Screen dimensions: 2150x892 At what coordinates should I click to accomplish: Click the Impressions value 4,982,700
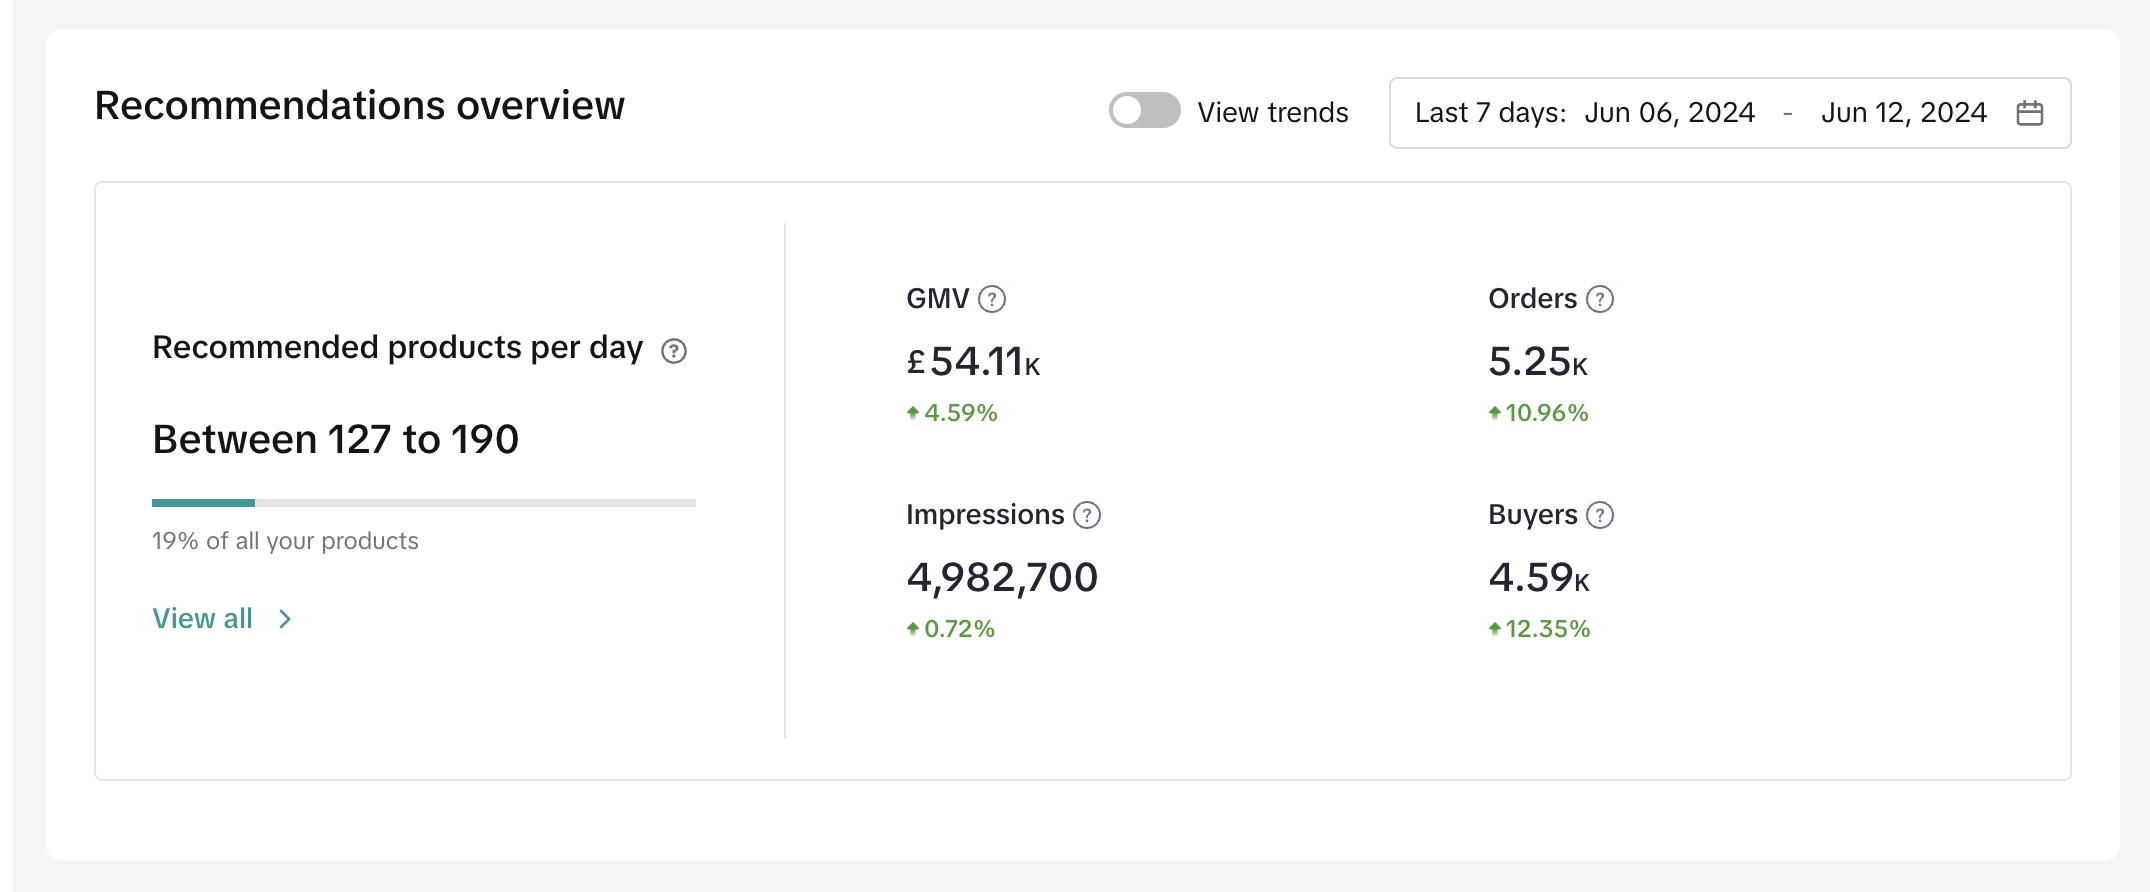point(1001,577)
